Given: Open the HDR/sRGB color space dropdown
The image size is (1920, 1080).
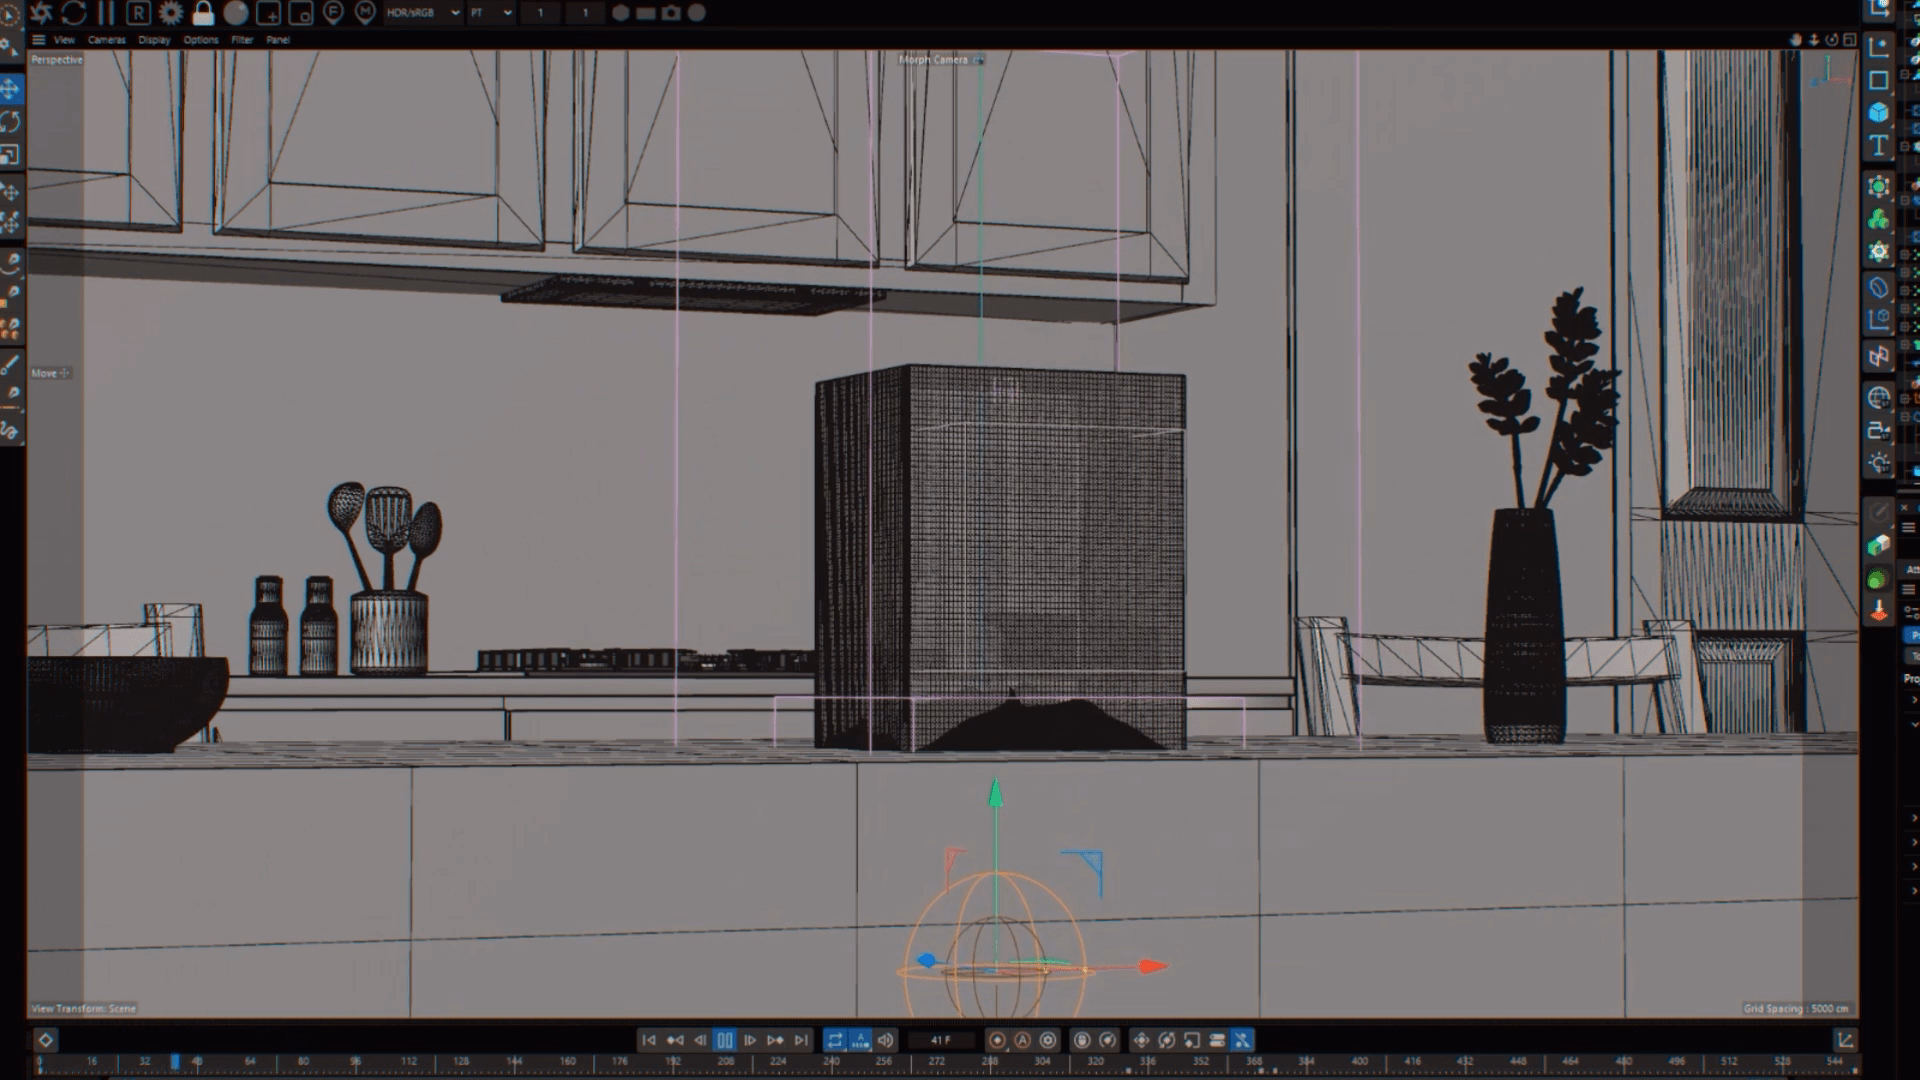Looking at the screenshot, I should coord(423,13).
